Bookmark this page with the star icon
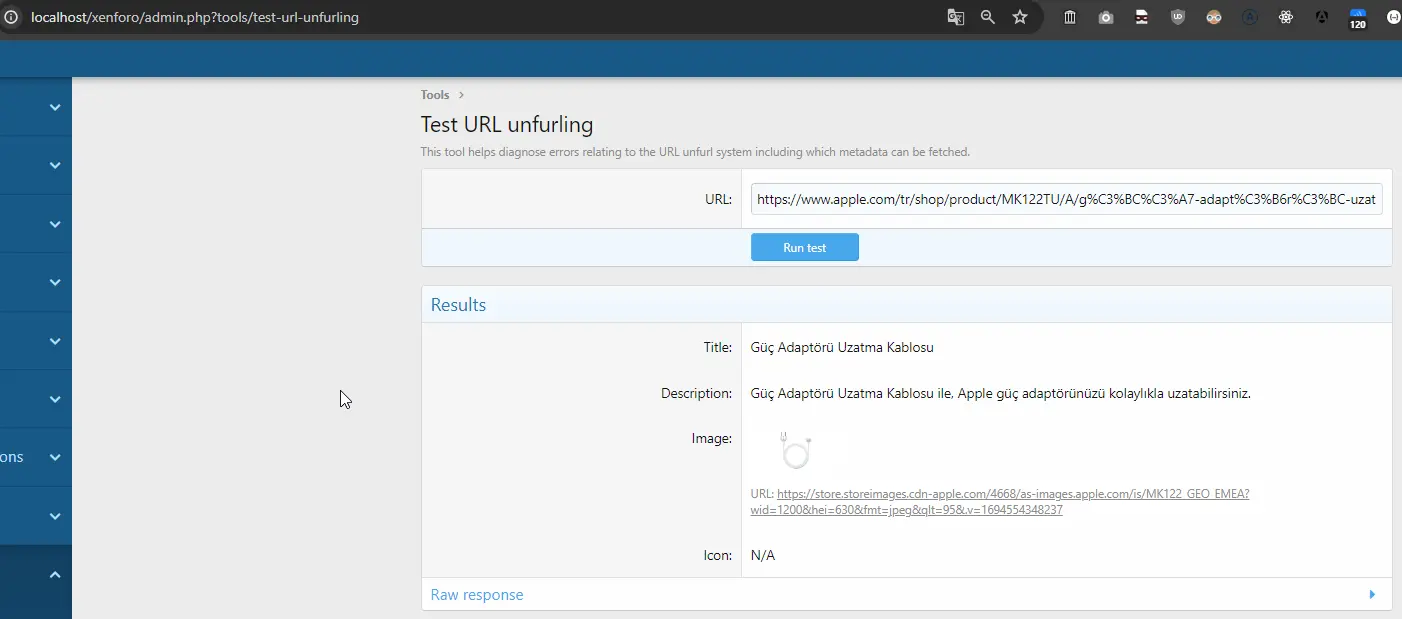This screenshot has width=1402, height=619. point(1020,17)
